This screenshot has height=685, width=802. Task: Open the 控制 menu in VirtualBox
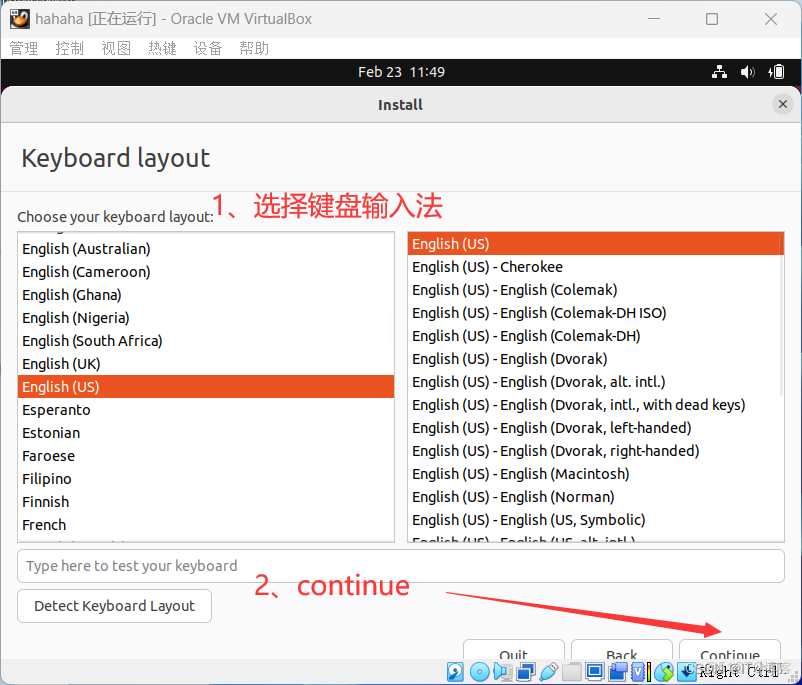pyautogui.click(x=69, y=47)
